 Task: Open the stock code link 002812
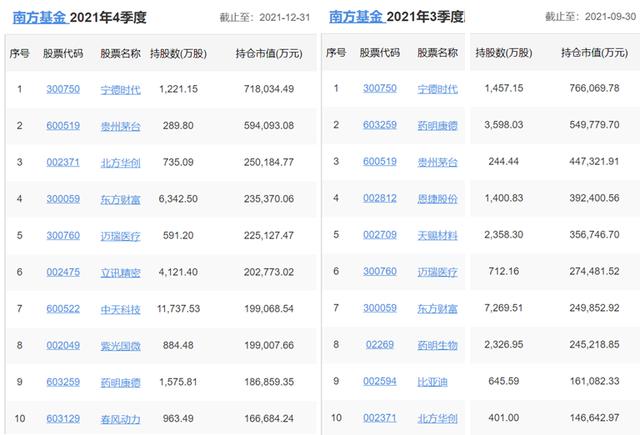380,198
